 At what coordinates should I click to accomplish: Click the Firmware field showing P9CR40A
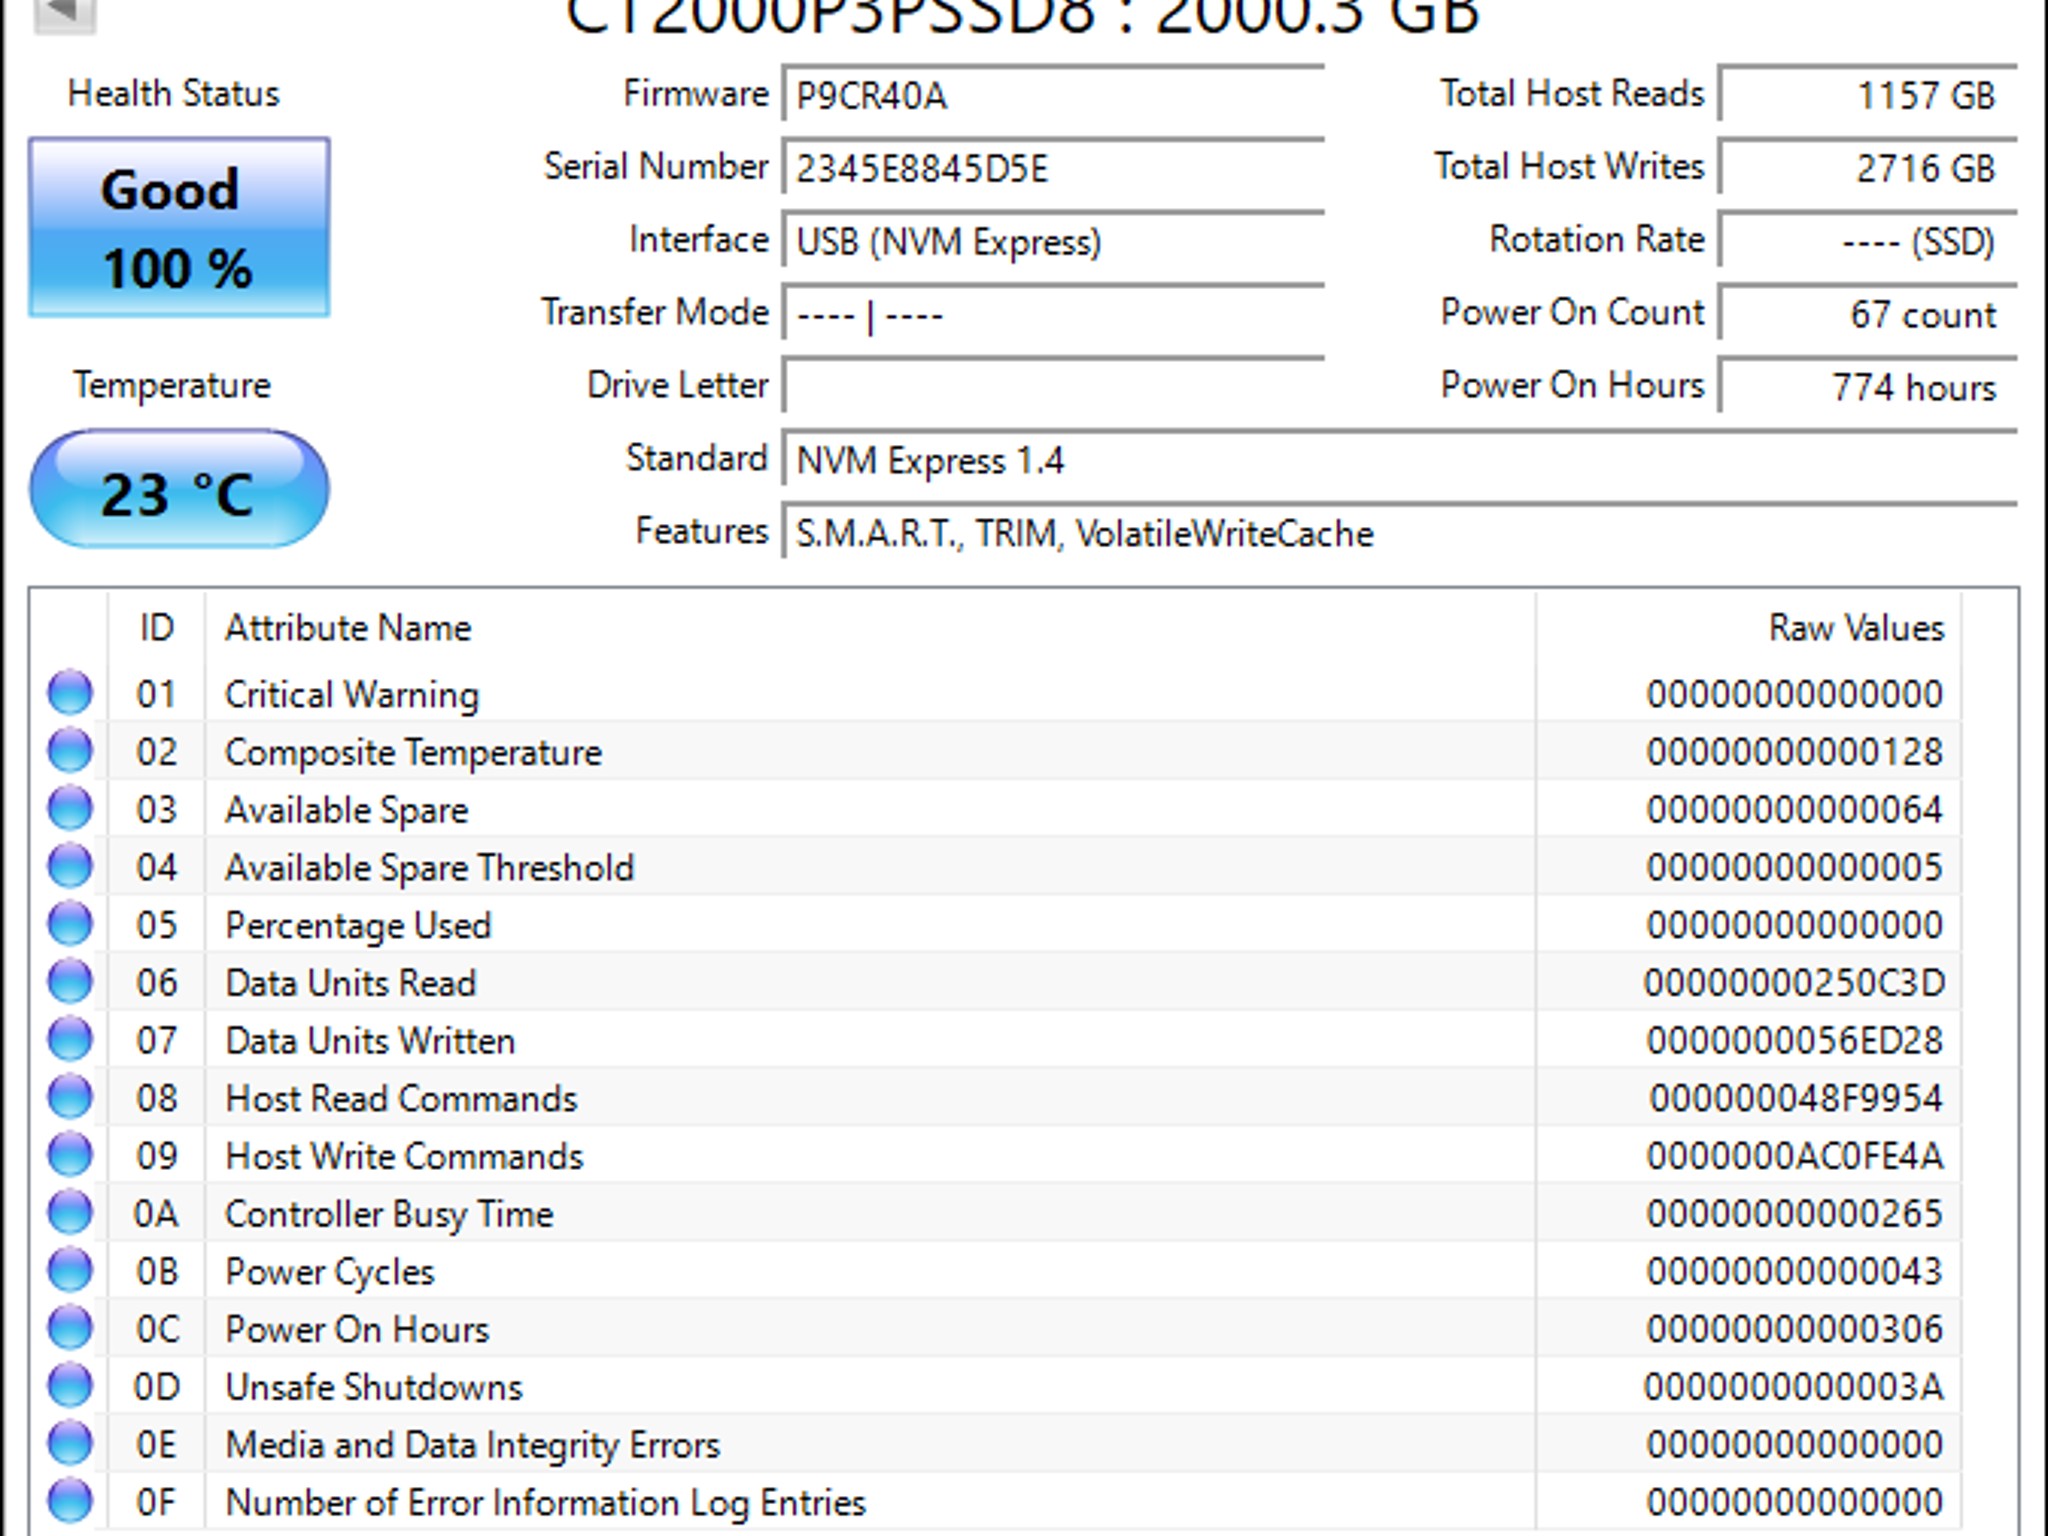click(x=1054, y=94)
